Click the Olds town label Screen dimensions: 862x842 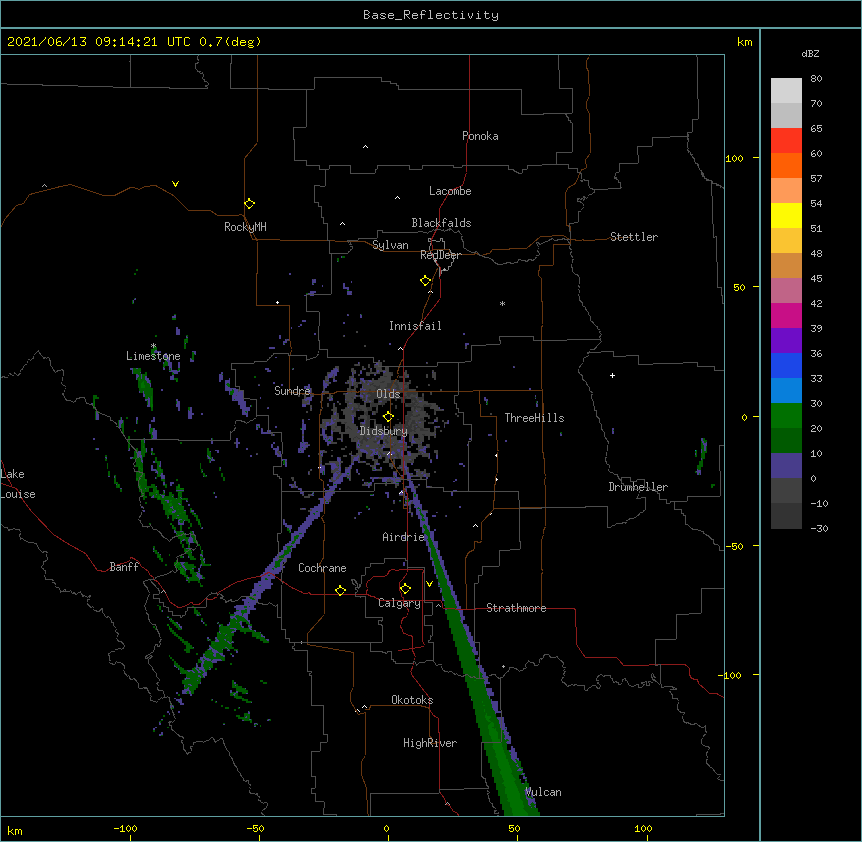coord(388,394)
